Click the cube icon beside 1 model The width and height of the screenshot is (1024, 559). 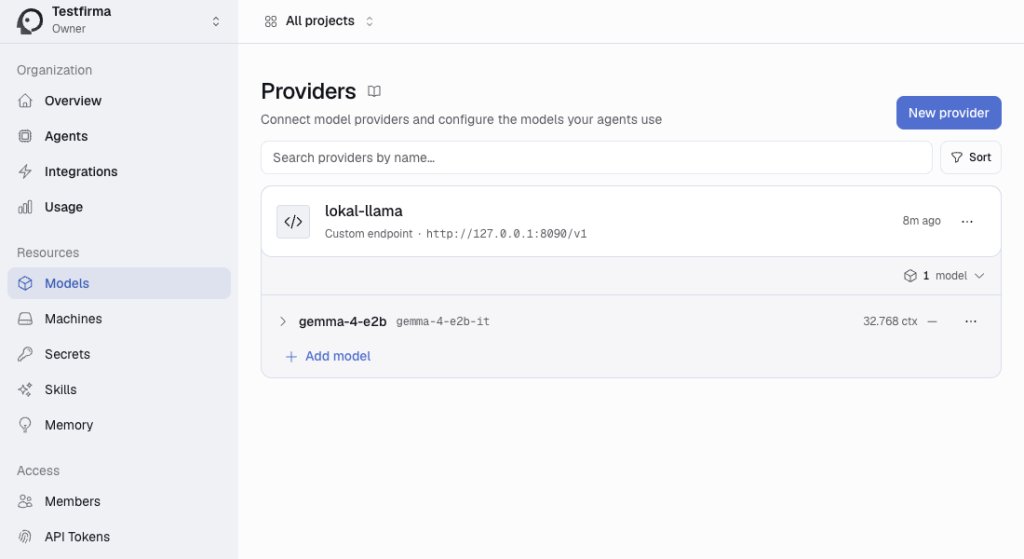pyautogui.click(x=910, y=276)
